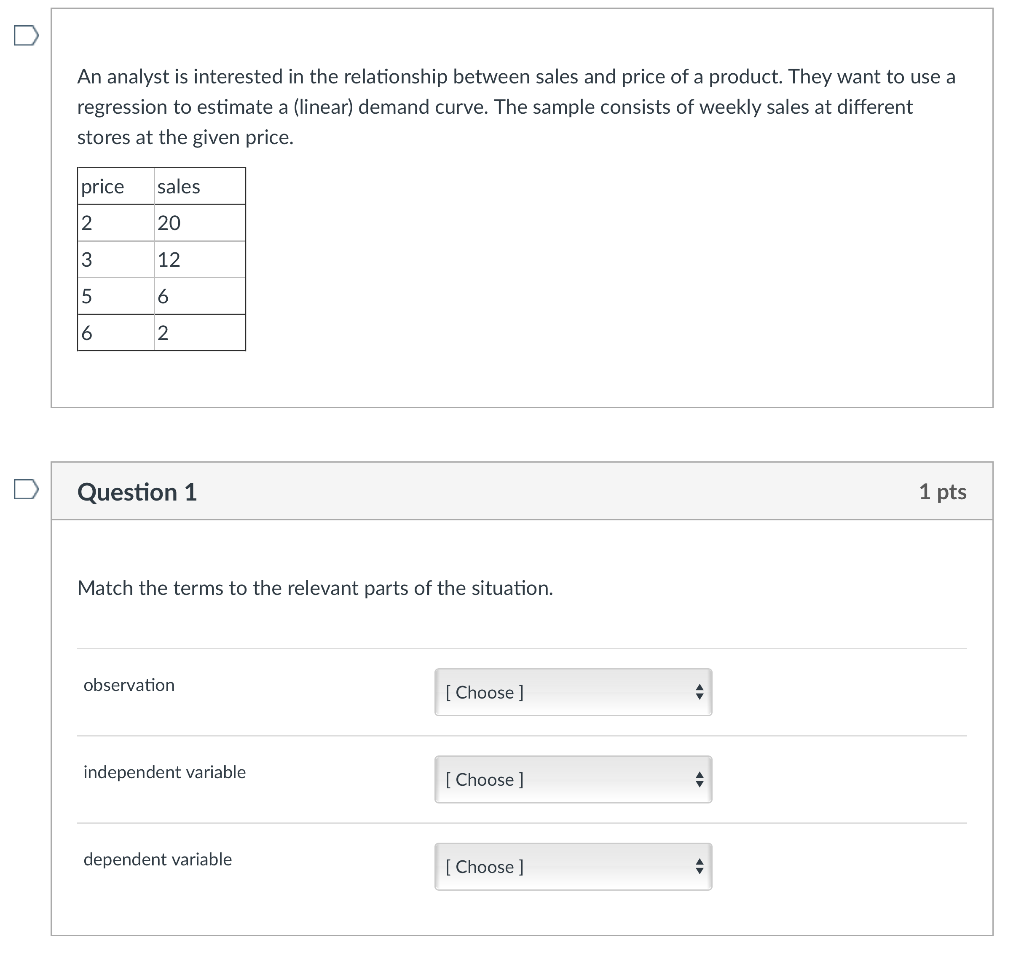Click the price value 2 in the table
This screenshot has width=1024, height=964.
click(86, 222)
